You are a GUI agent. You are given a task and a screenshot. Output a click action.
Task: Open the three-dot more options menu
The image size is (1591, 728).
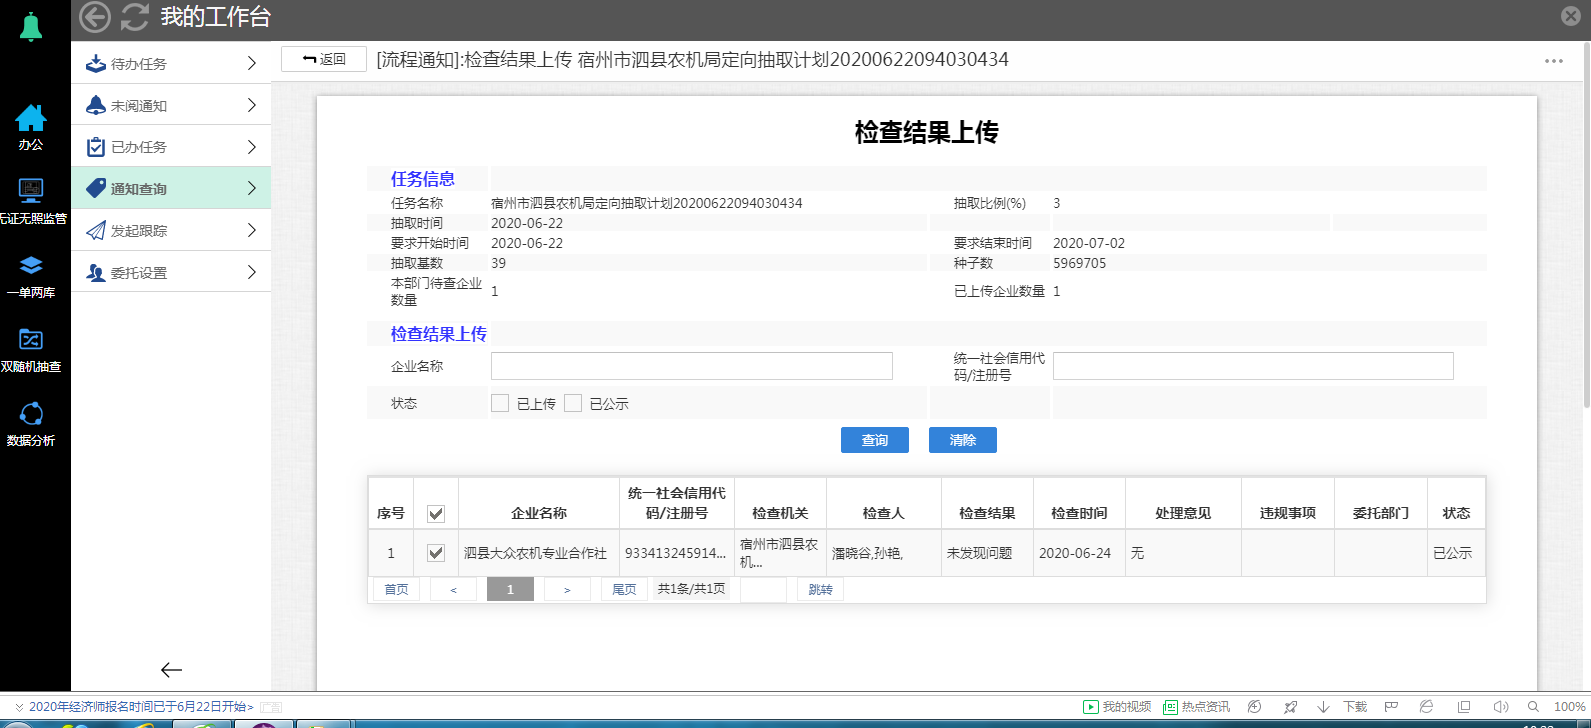(x=1553, y=61)
